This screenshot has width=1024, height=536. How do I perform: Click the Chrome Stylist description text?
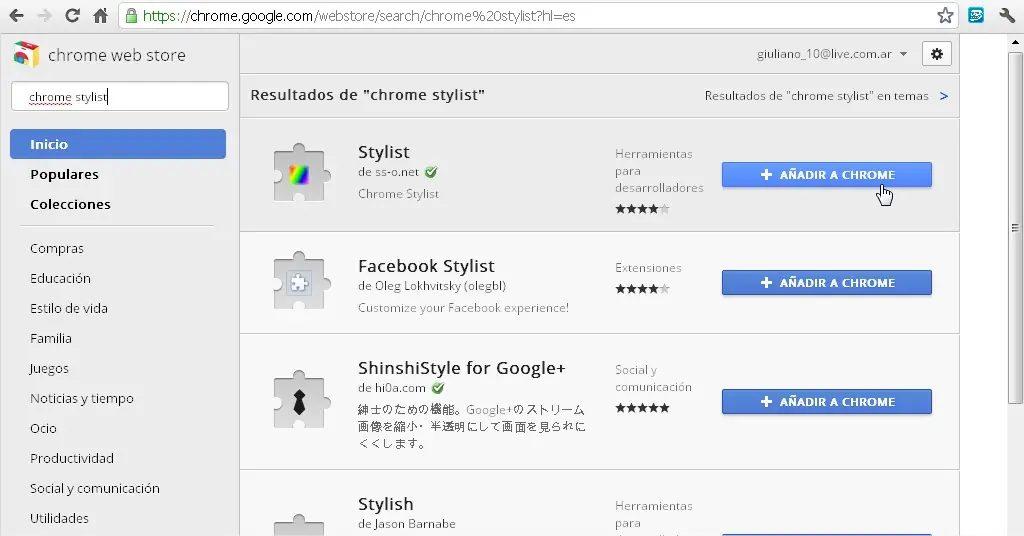coord(398,194)
